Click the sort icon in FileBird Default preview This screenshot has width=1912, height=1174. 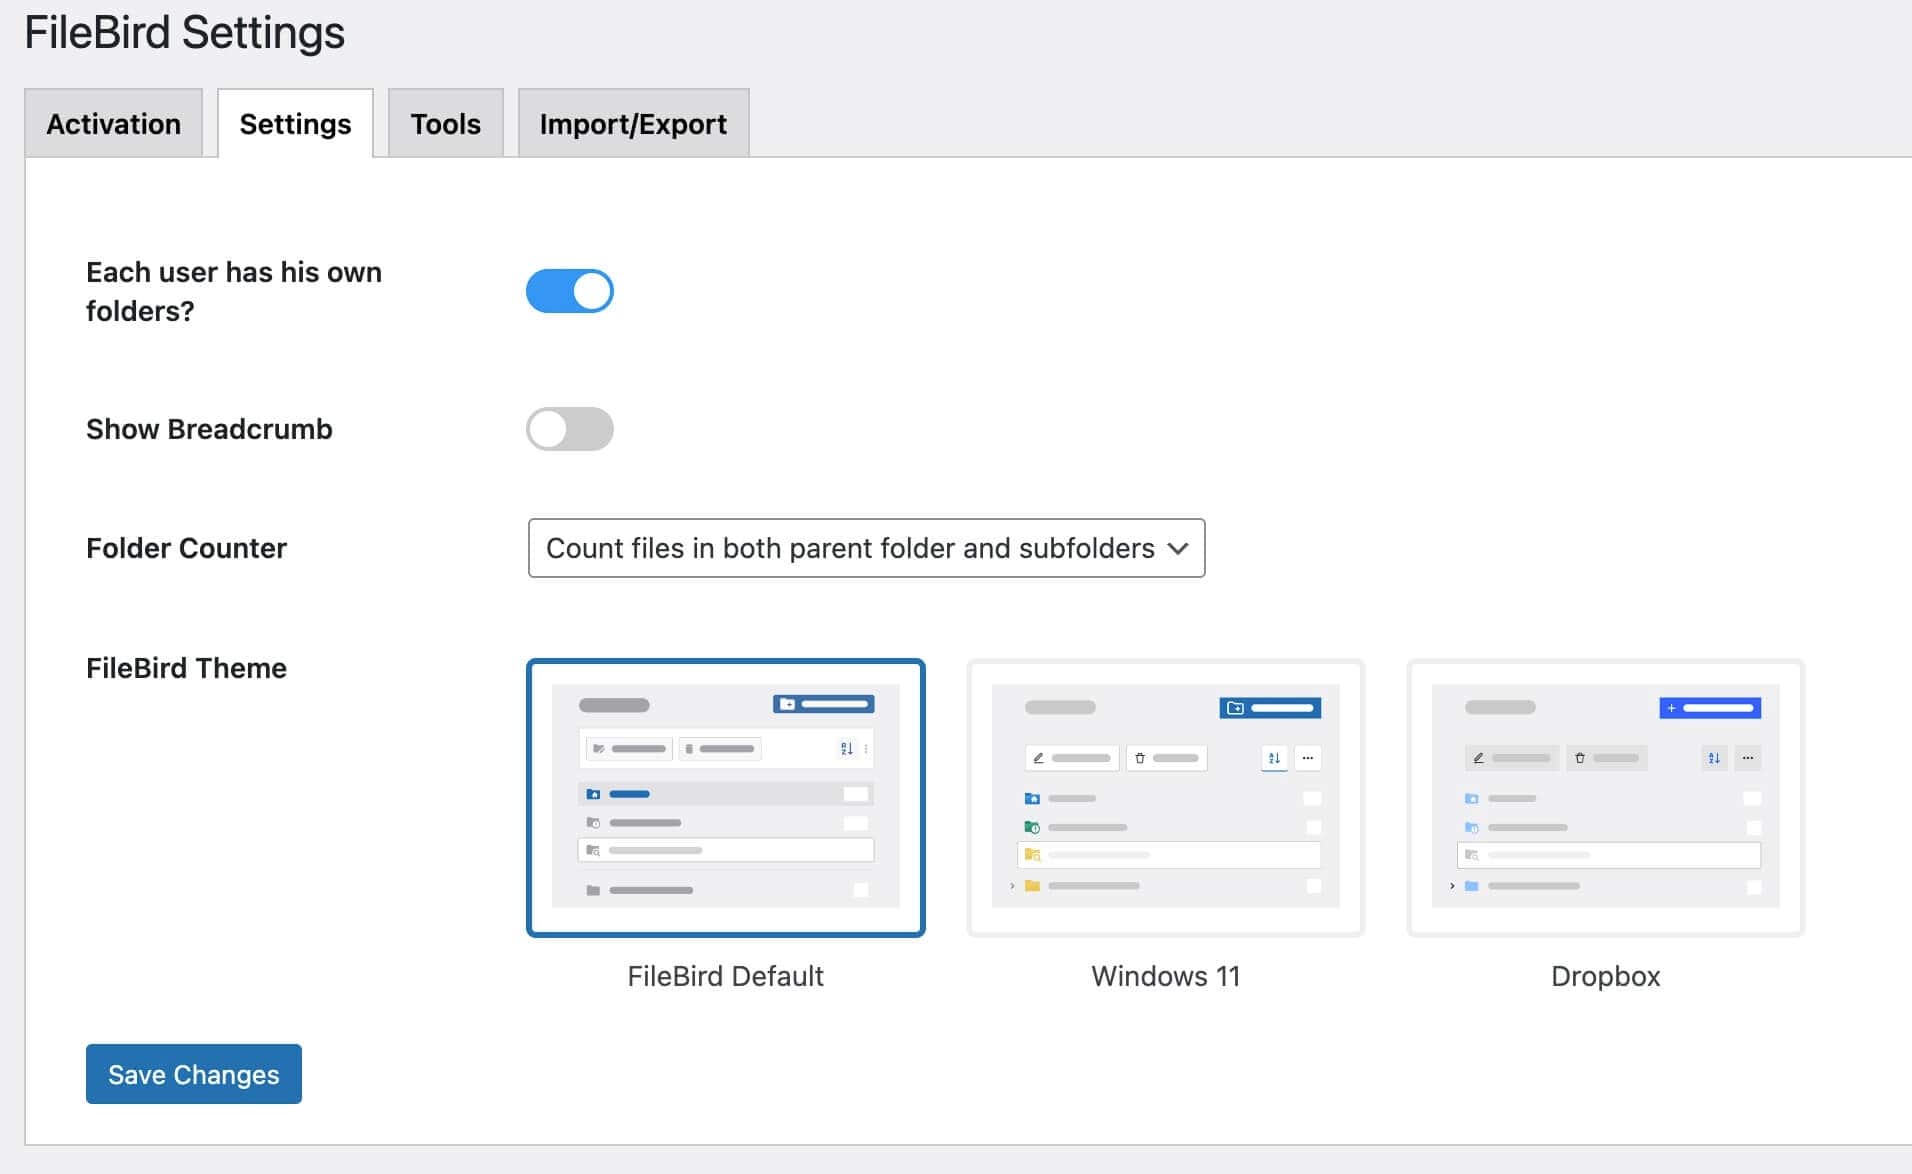[846, 749]
